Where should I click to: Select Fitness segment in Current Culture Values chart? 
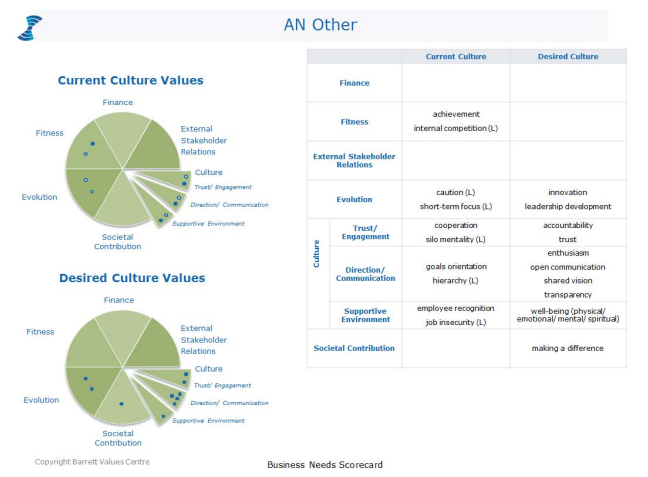click(x=90, y=147)
